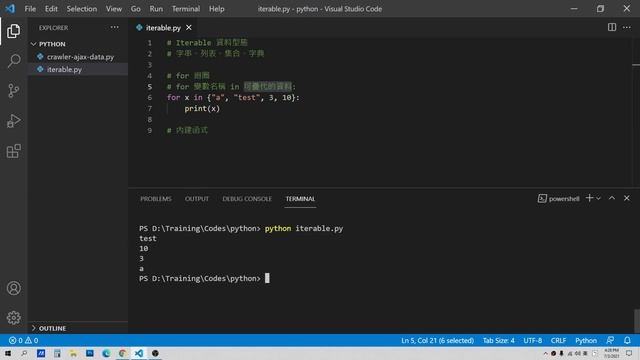Click the terminal prompt input area
Image resolution: width=640 pixels, height=360 pixels.
[x=267, y=278]
